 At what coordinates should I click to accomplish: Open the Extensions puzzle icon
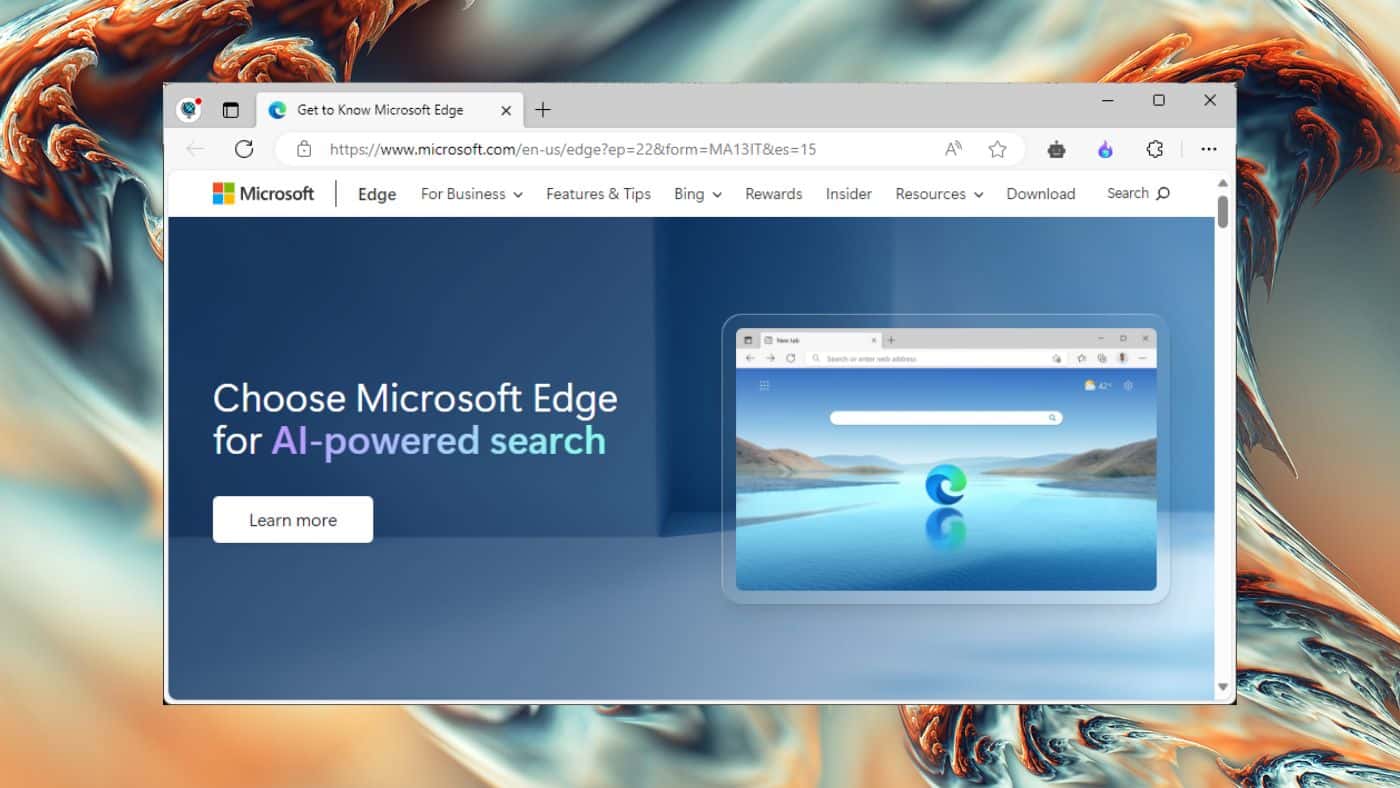click(1154, 149)
